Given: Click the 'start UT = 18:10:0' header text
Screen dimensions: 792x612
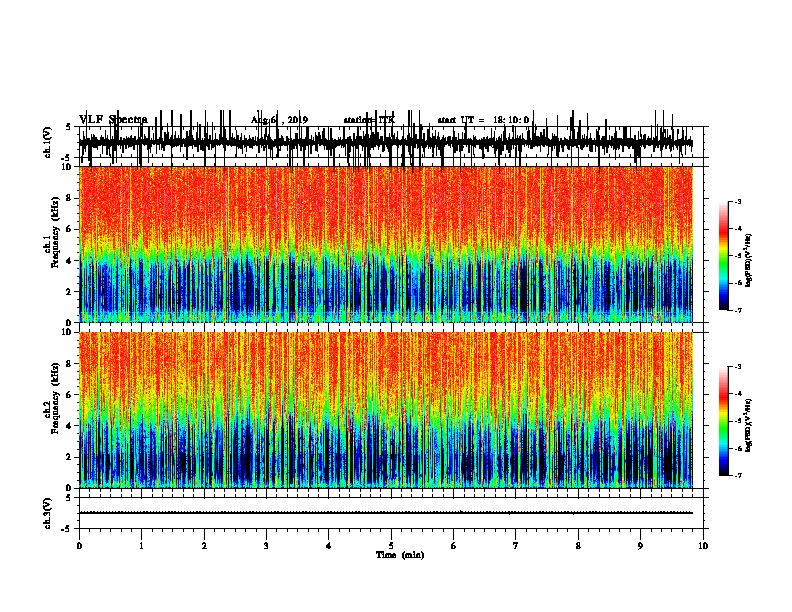Looking at the screenshot, I should 483,120.
